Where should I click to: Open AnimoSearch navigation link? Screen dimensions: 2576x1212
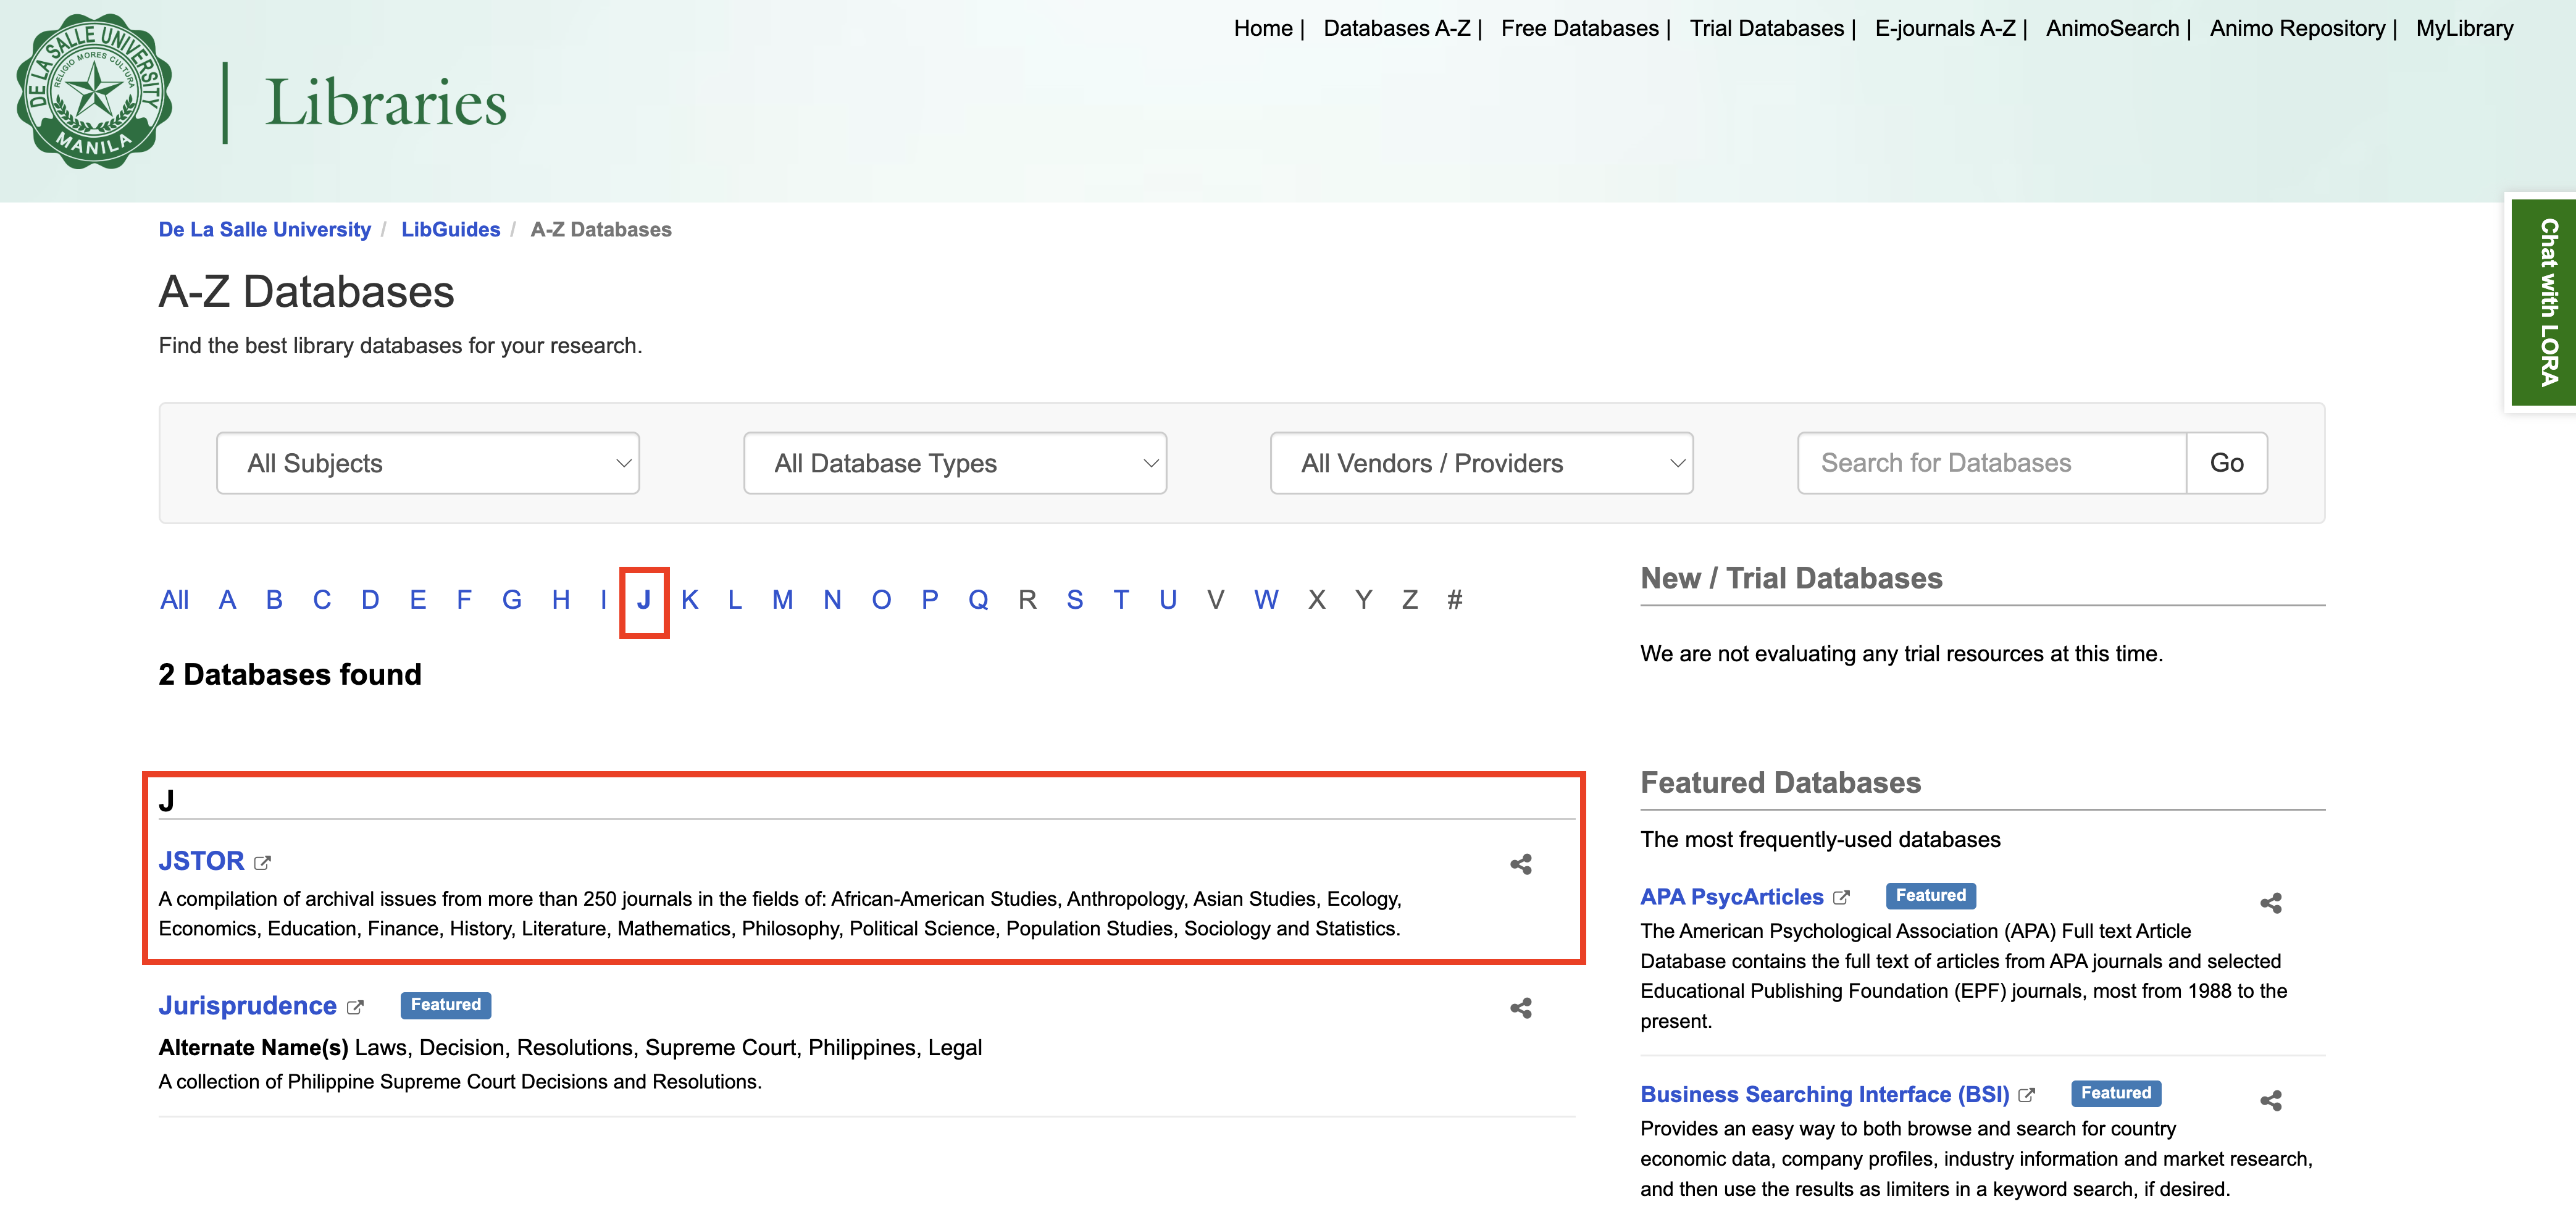2112,28
